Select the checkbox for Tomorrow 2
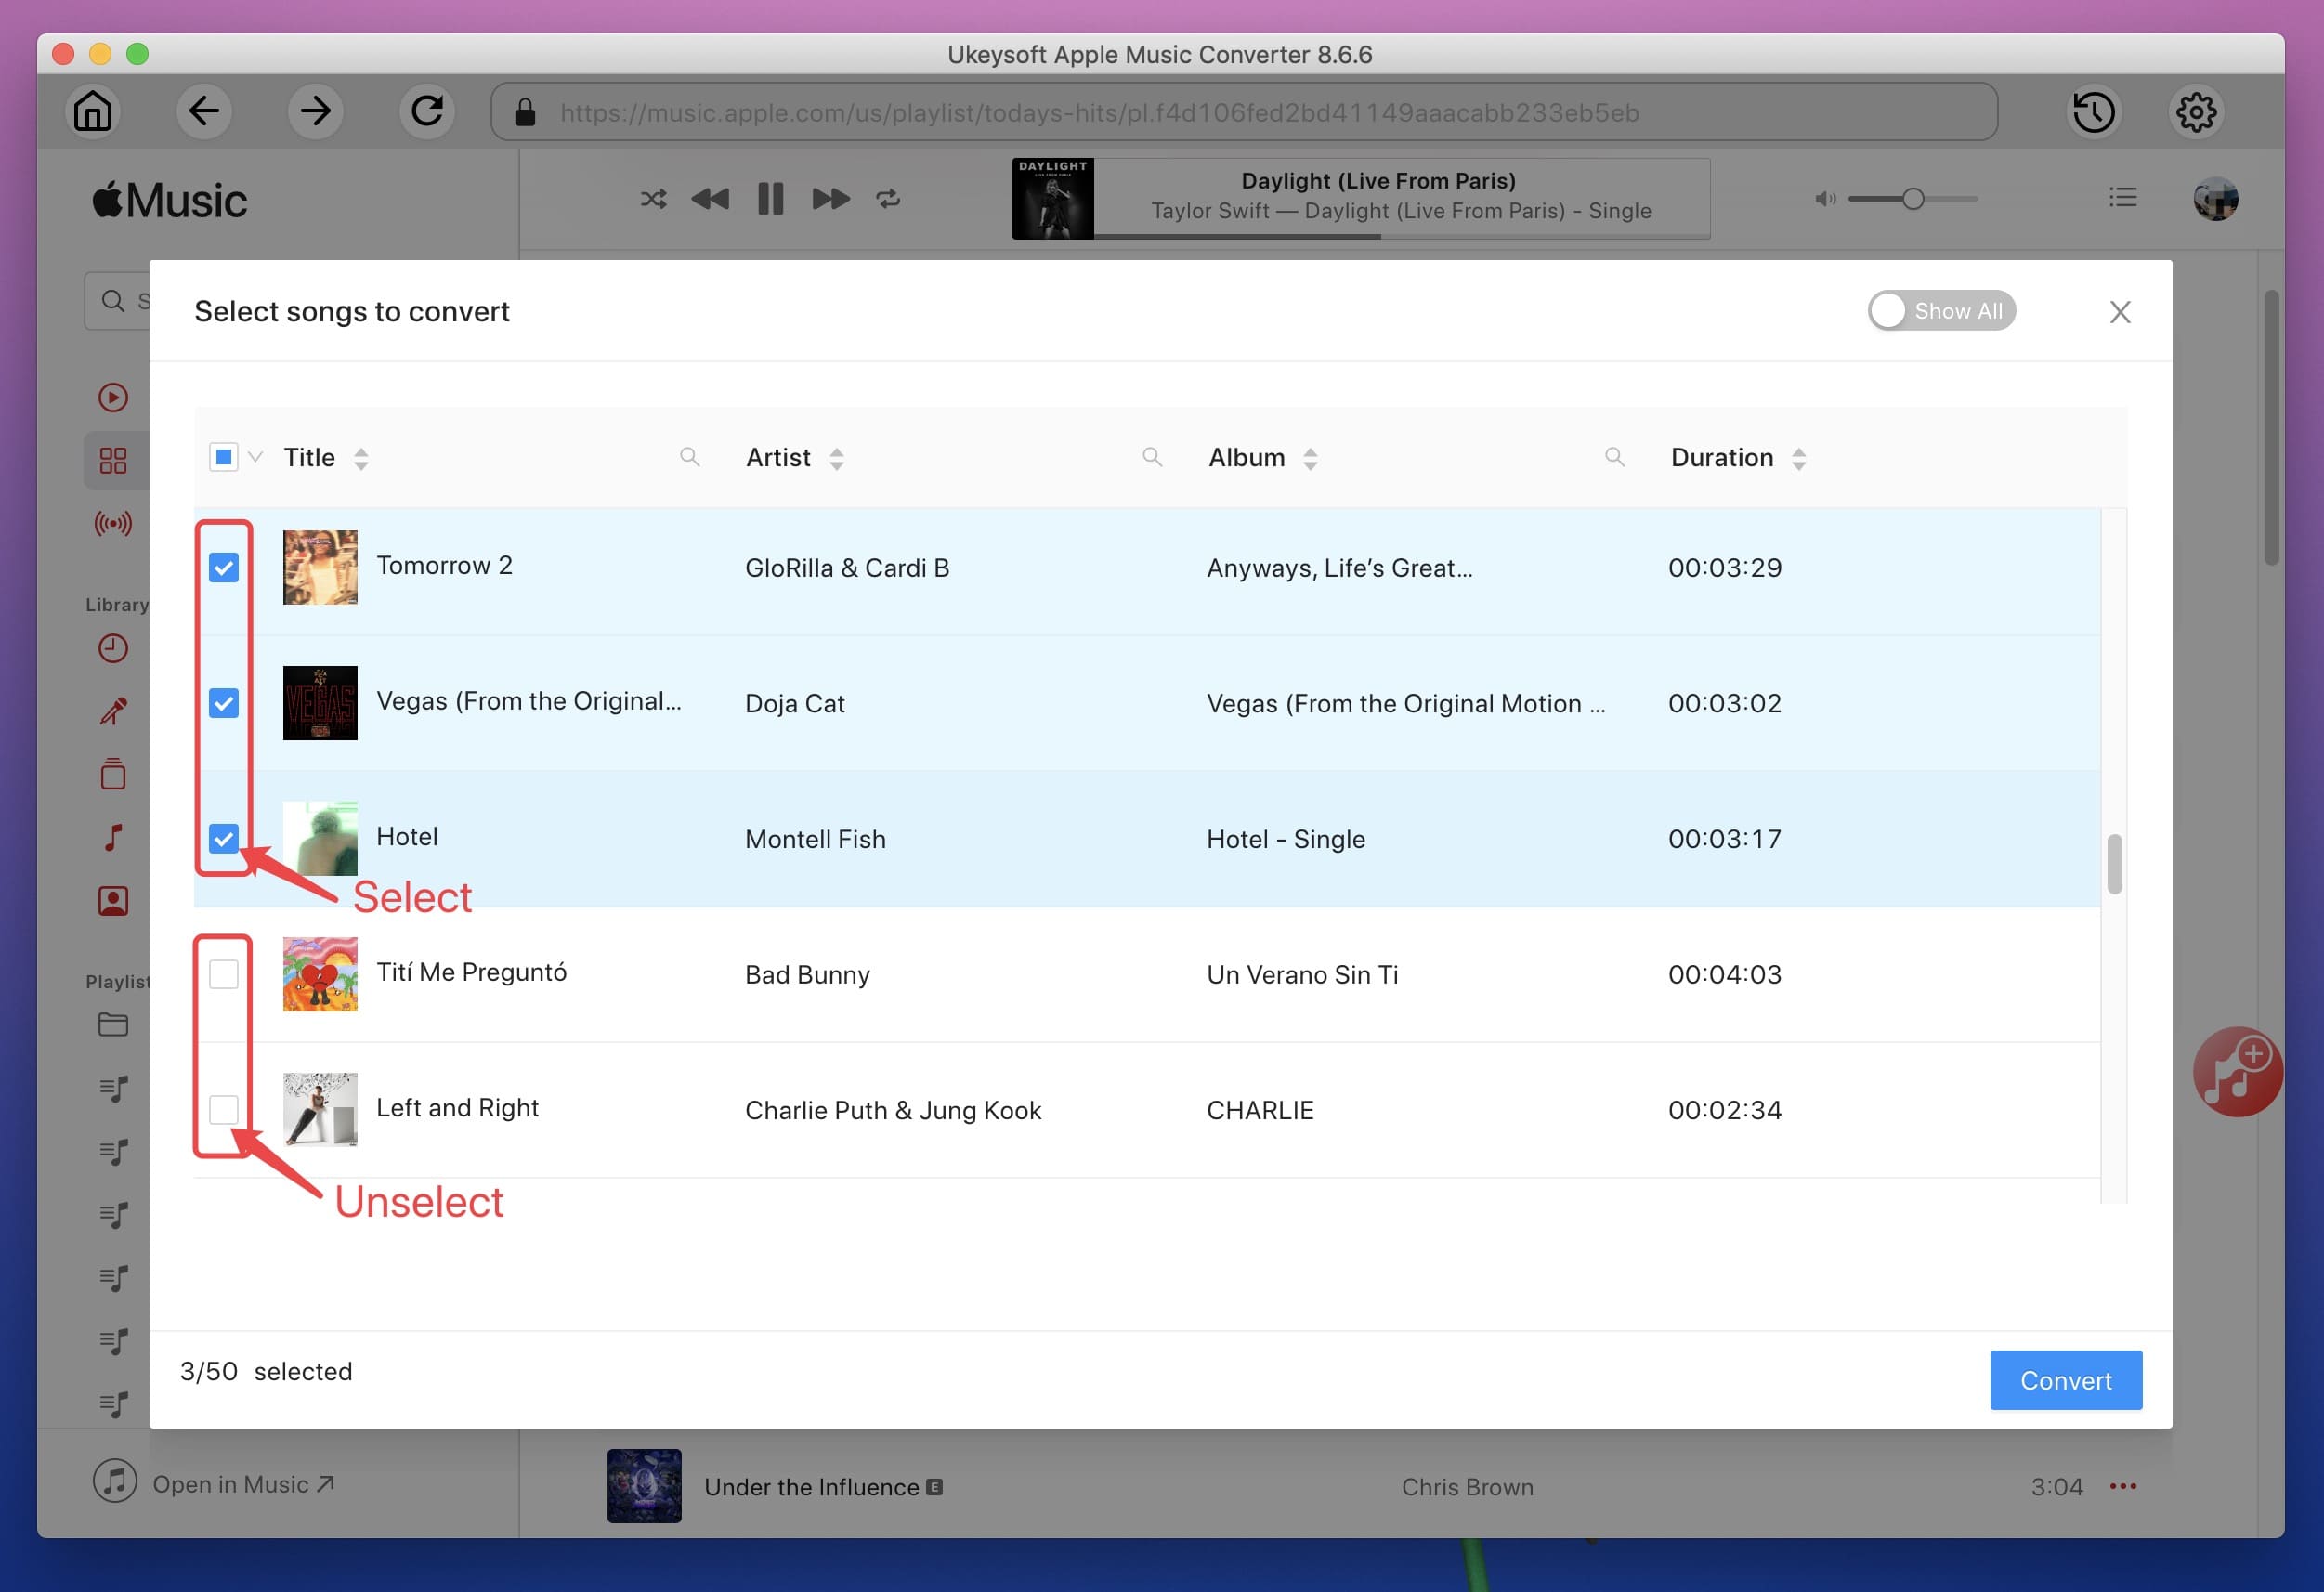Viewport: 2324px width, 1592px height. click(223, 567)
